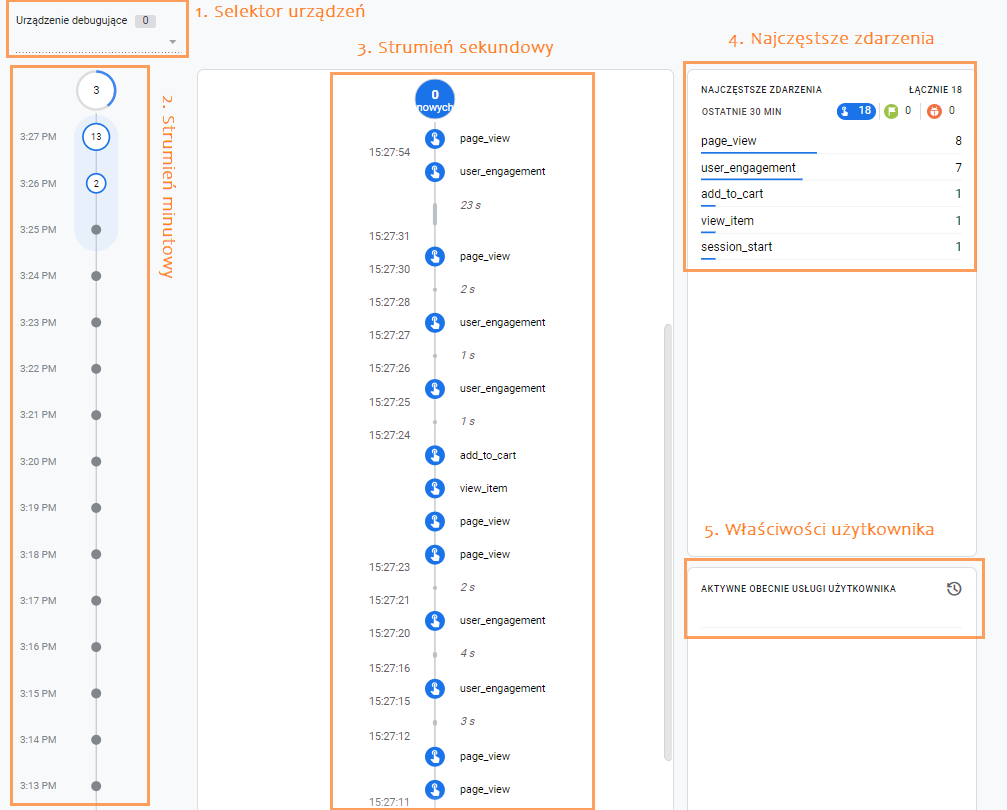
Task: Click the seconds stream vertical scrollbar
Action: coord(668,542)
